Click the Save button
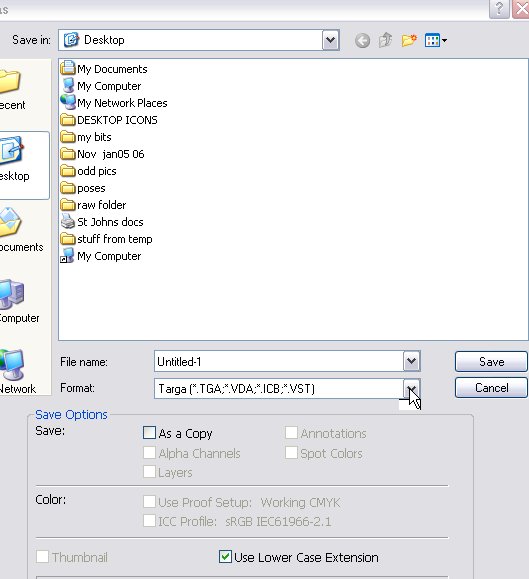The image size is (529, 579). click(491, 362)
